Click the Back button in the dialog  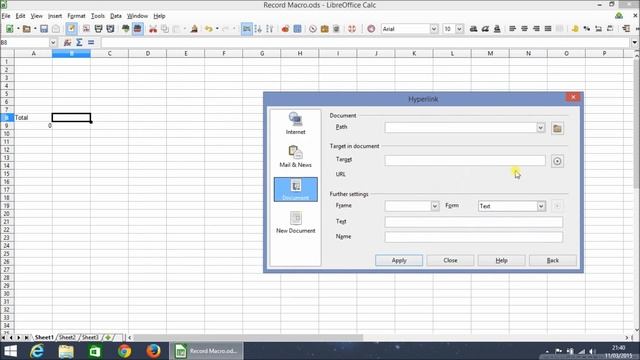pos(553,260)
